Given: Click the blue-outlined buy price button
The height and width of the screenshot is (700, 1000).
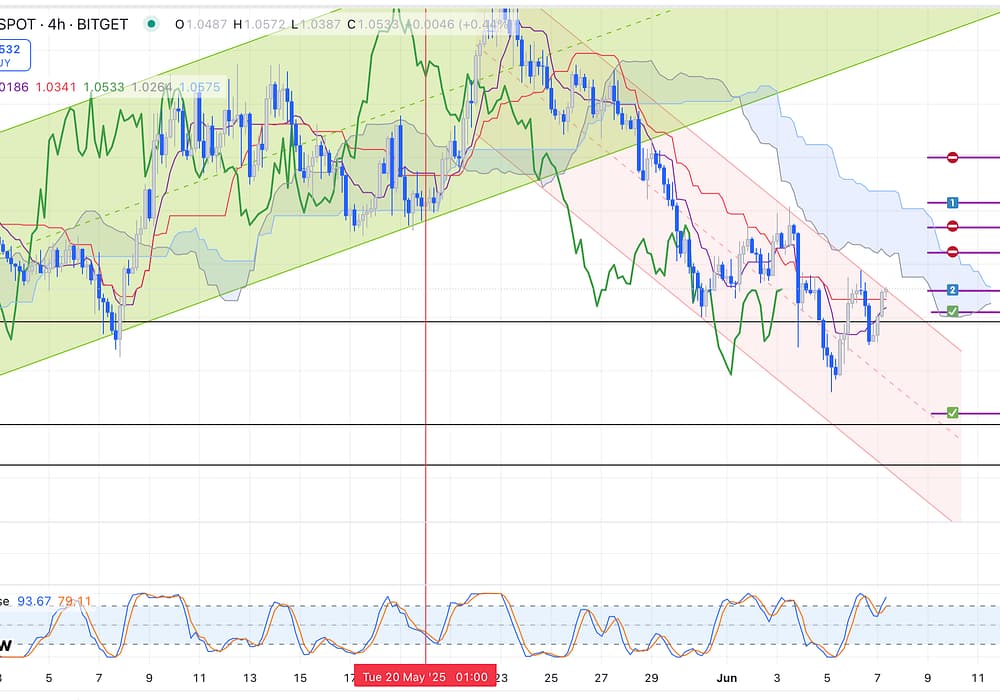Looking at the screenshot, I should [17, 54].
